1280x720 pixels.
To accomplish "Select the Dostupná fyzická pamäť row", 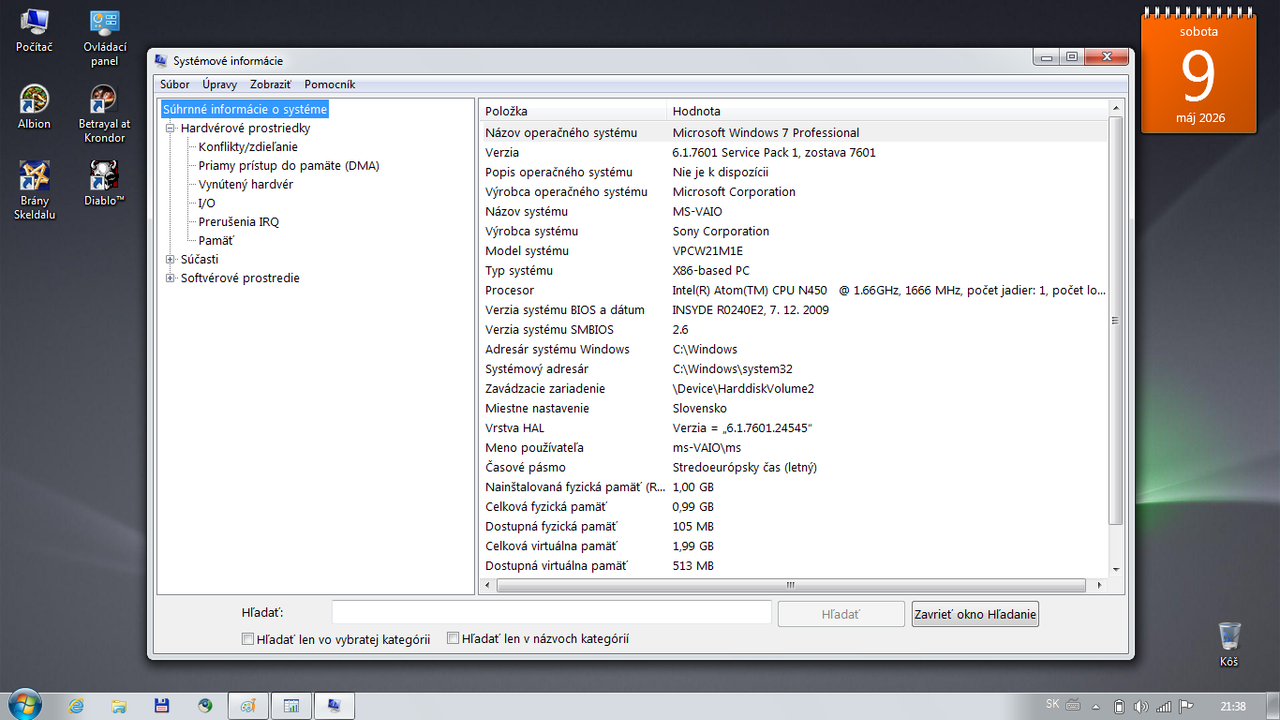I will (x=793, y=527).
